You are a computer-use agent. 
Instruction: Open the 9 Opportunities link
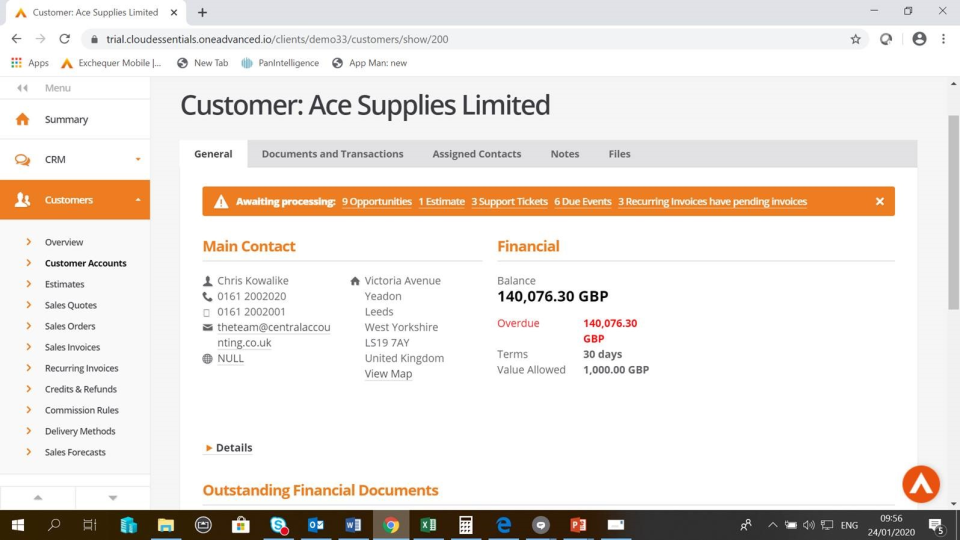[x=377, y=201]
